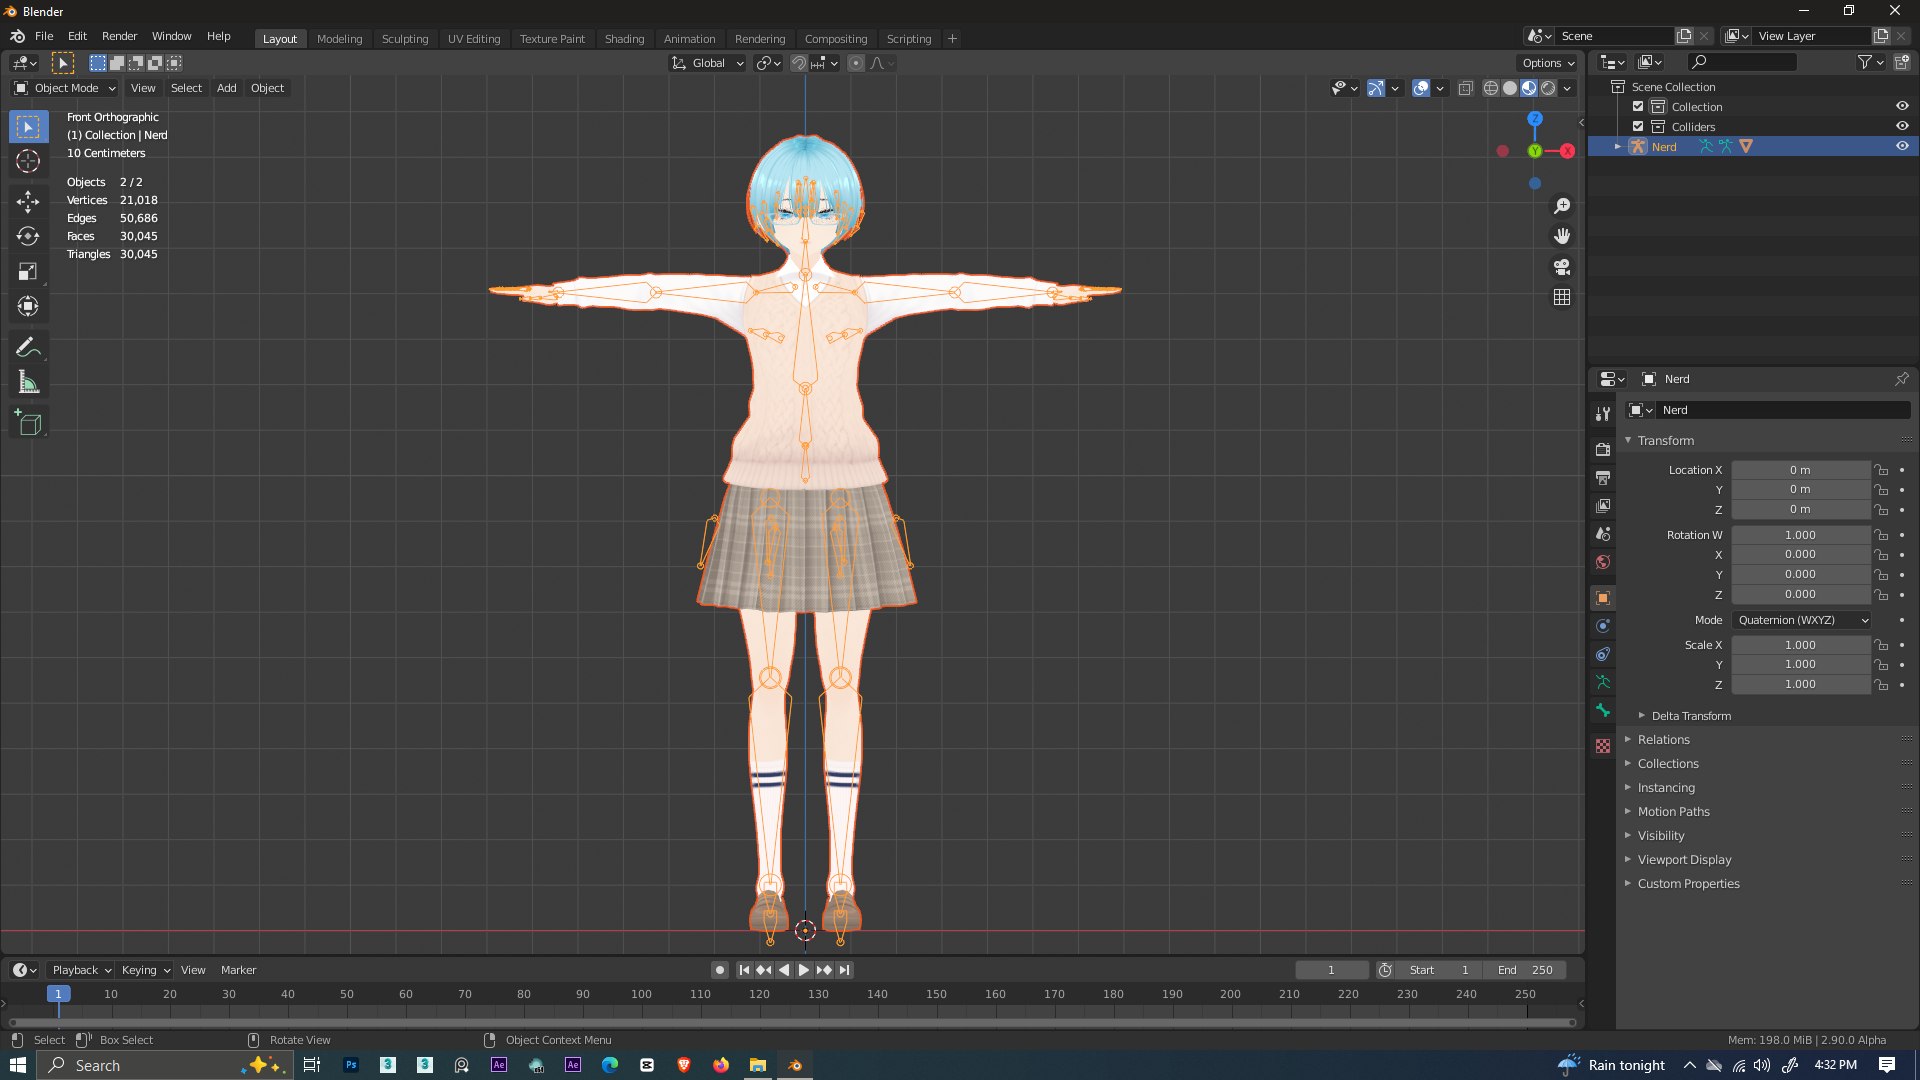Select the Annotate tool

point(28,347)
